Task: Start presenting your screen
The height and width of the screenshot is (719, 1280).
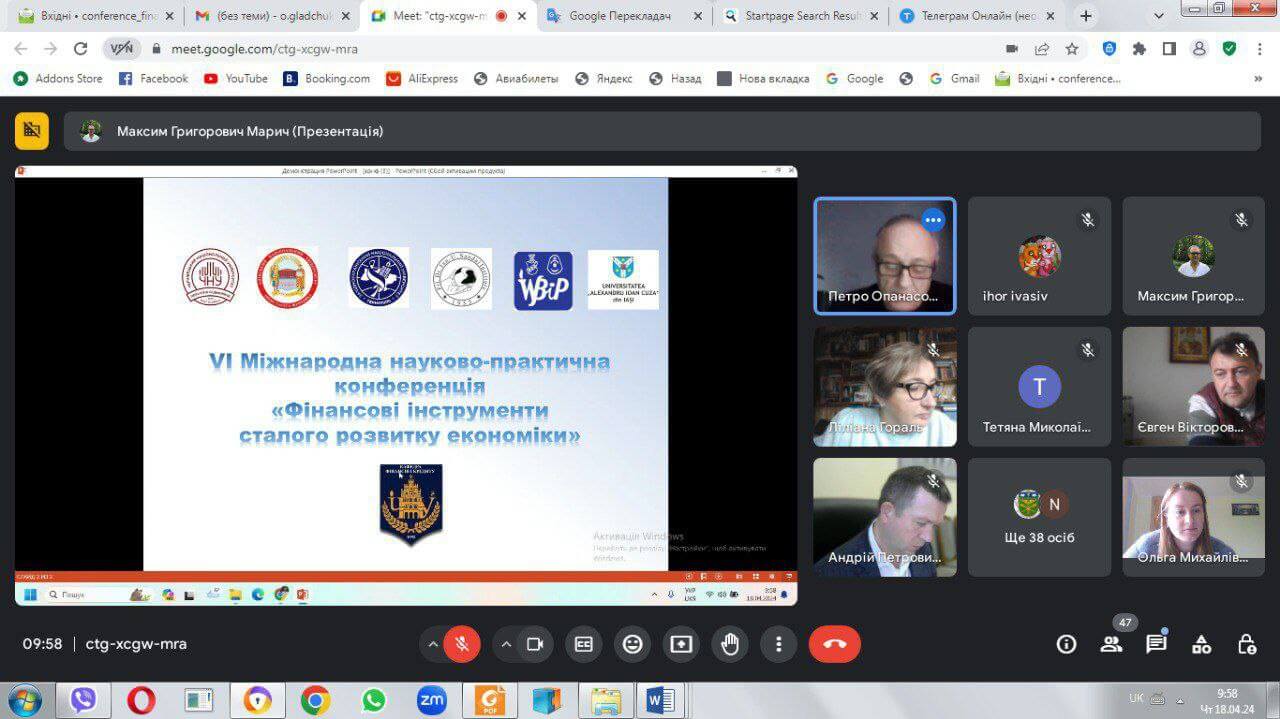Action: (x=681, y=644)
